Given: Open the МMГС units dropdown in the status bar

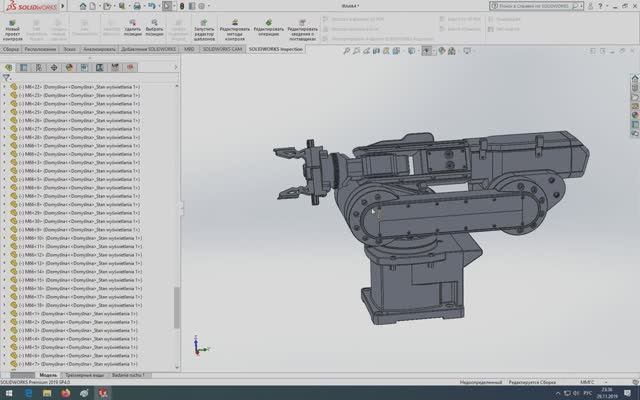Looking at the screenshot, I should coord(593,382).
